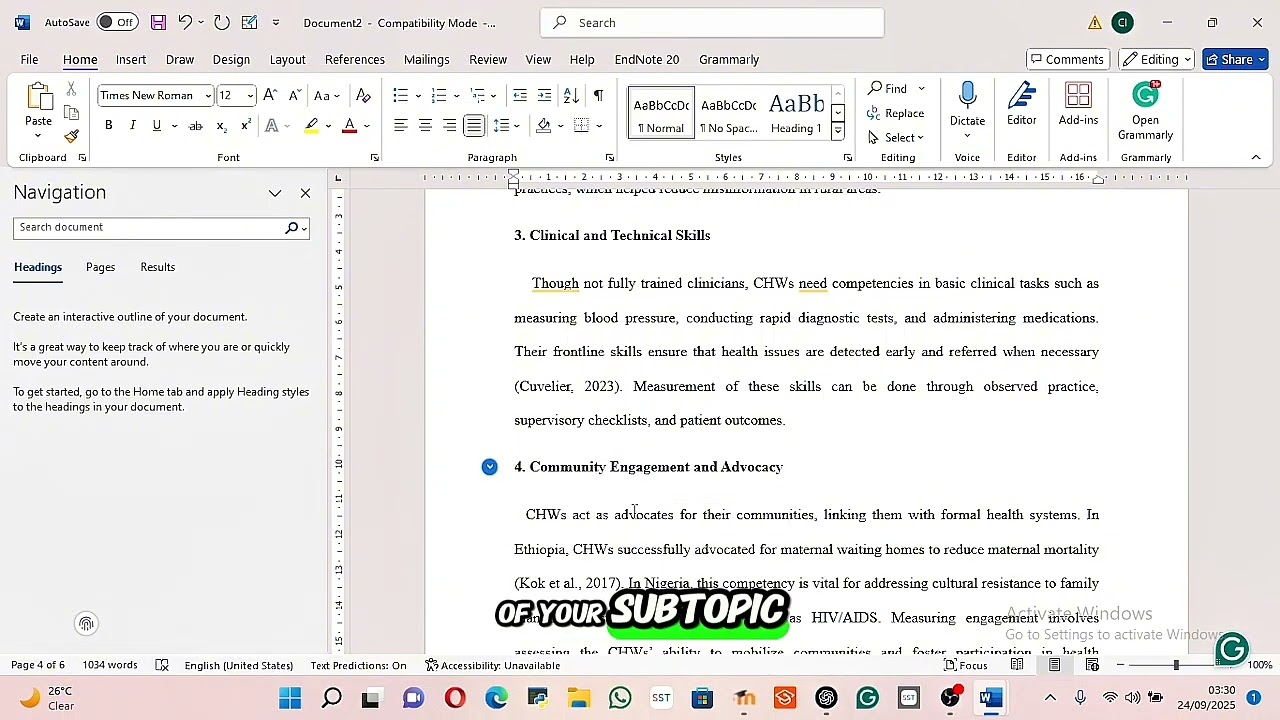This screenshot has height=720, width=1280.
Task: Click Find in Editing group
Action: [889, 89]
